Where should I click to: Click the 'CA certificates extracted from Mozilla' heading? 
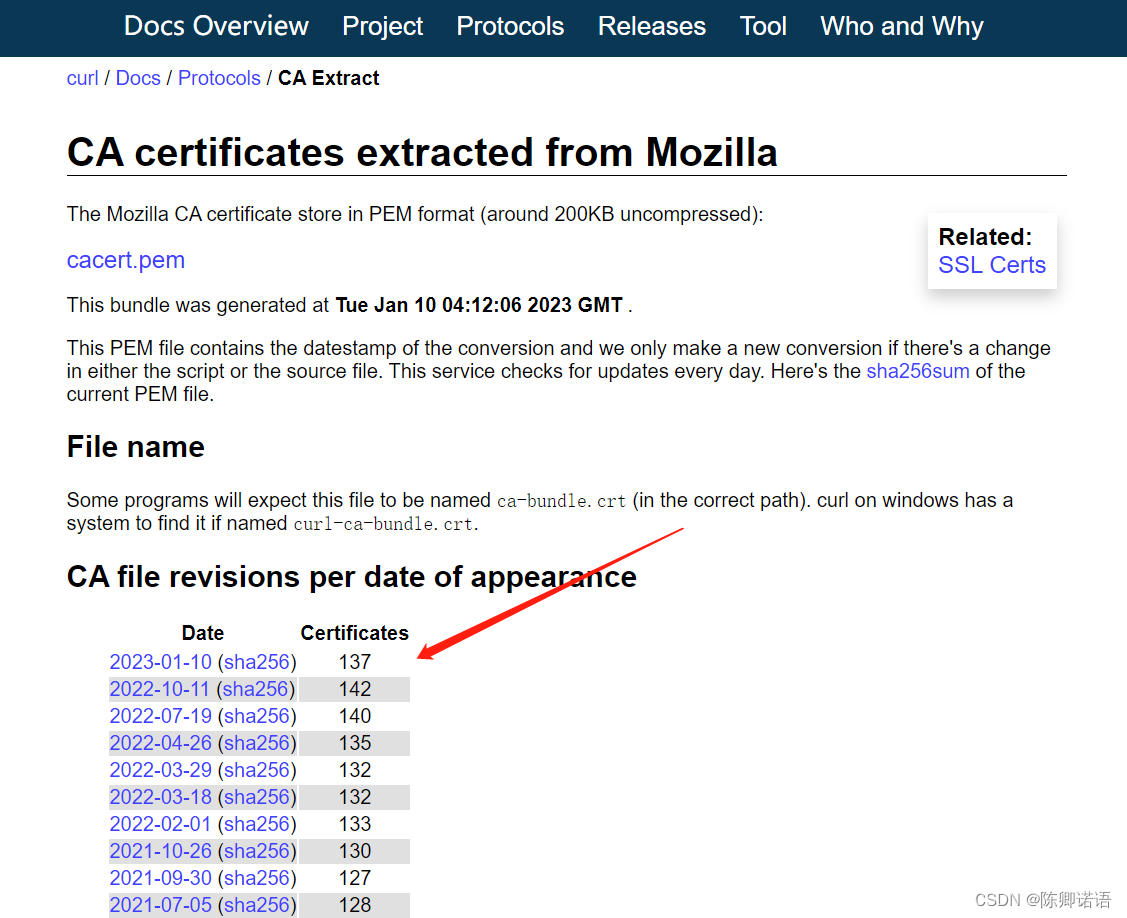point(422,152)
